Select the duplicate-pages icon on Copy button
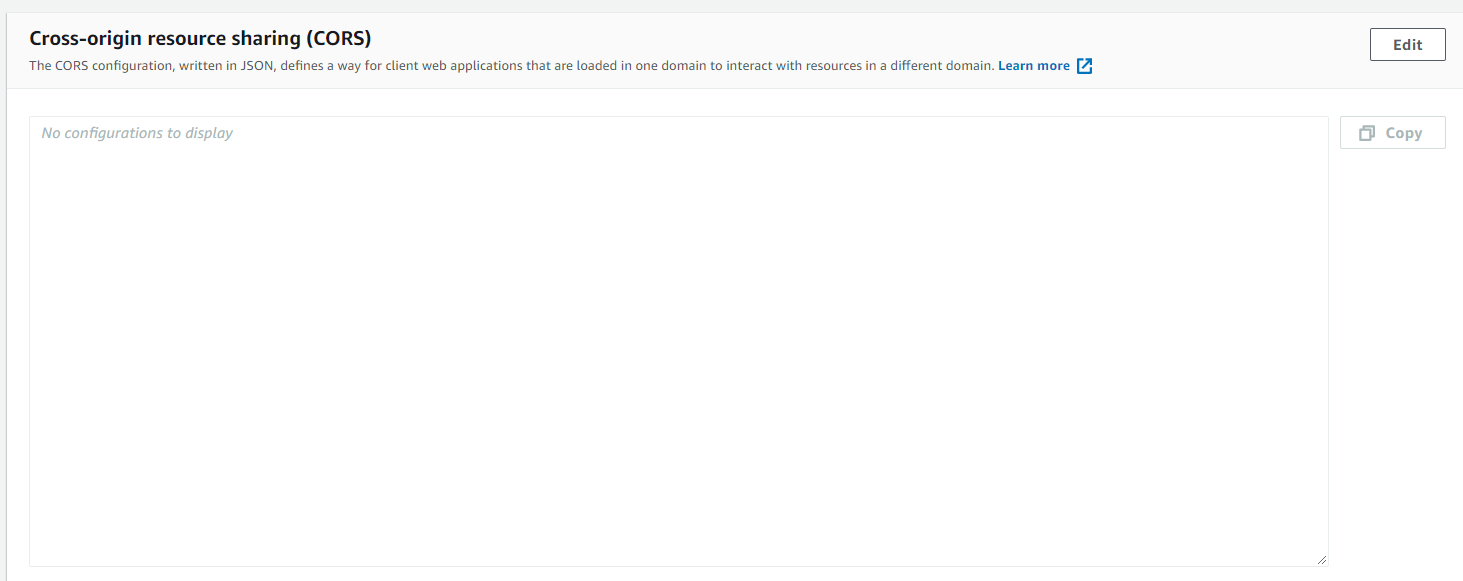Image resolution: width=1463 pixels, height=581 pixels. click(1369, 132)
